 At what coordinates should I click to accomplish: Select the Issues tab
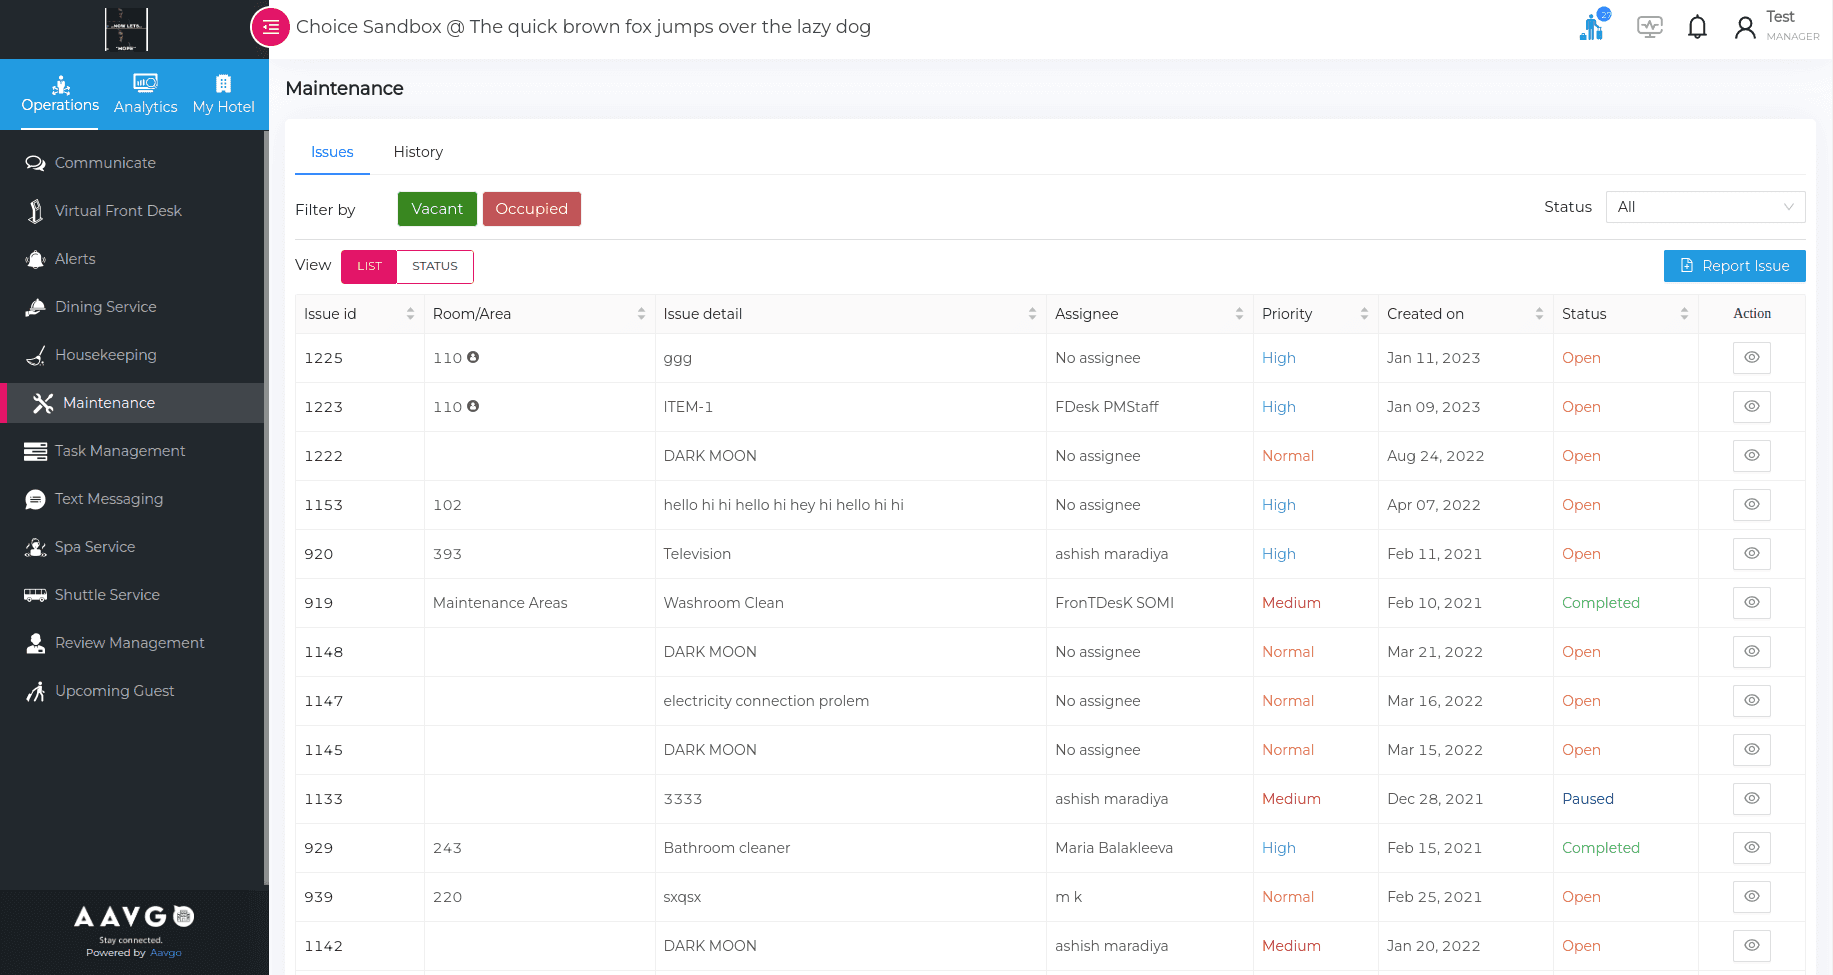[332, 152]
